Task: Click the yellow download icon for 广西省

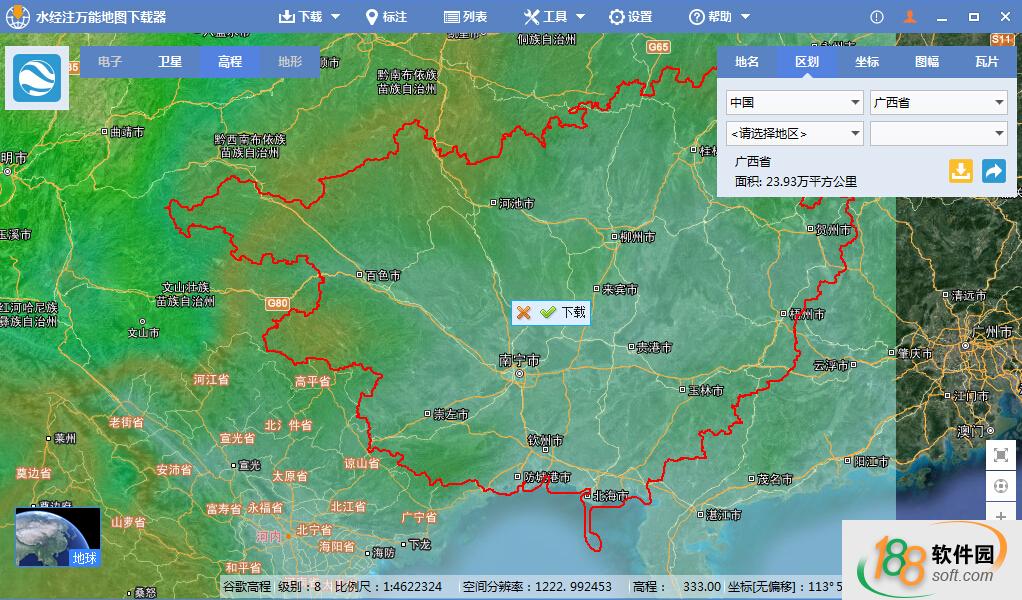Action: (961, 171)
